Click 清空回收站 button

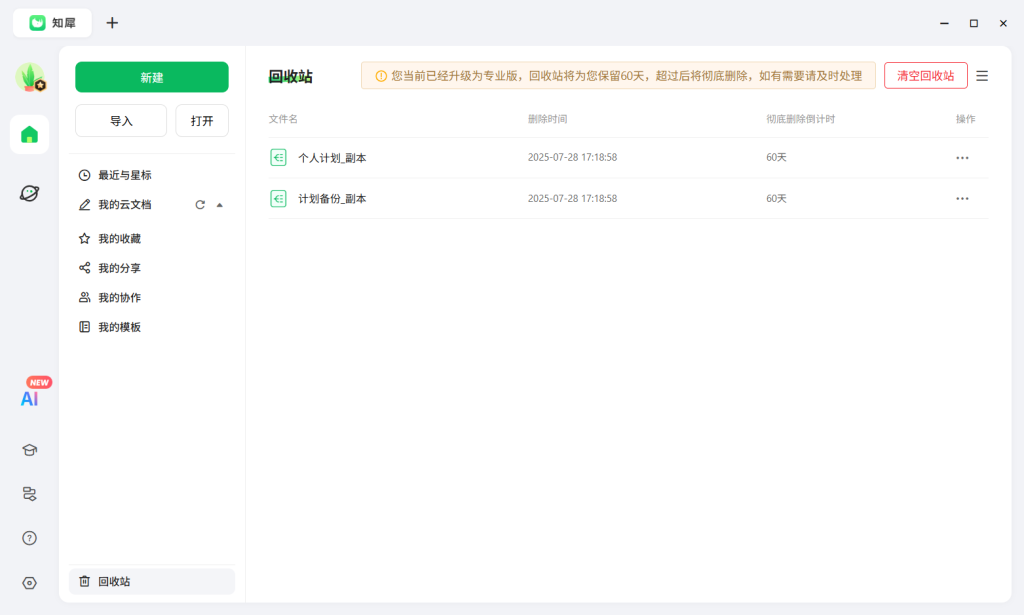click(x=925, y=76)
